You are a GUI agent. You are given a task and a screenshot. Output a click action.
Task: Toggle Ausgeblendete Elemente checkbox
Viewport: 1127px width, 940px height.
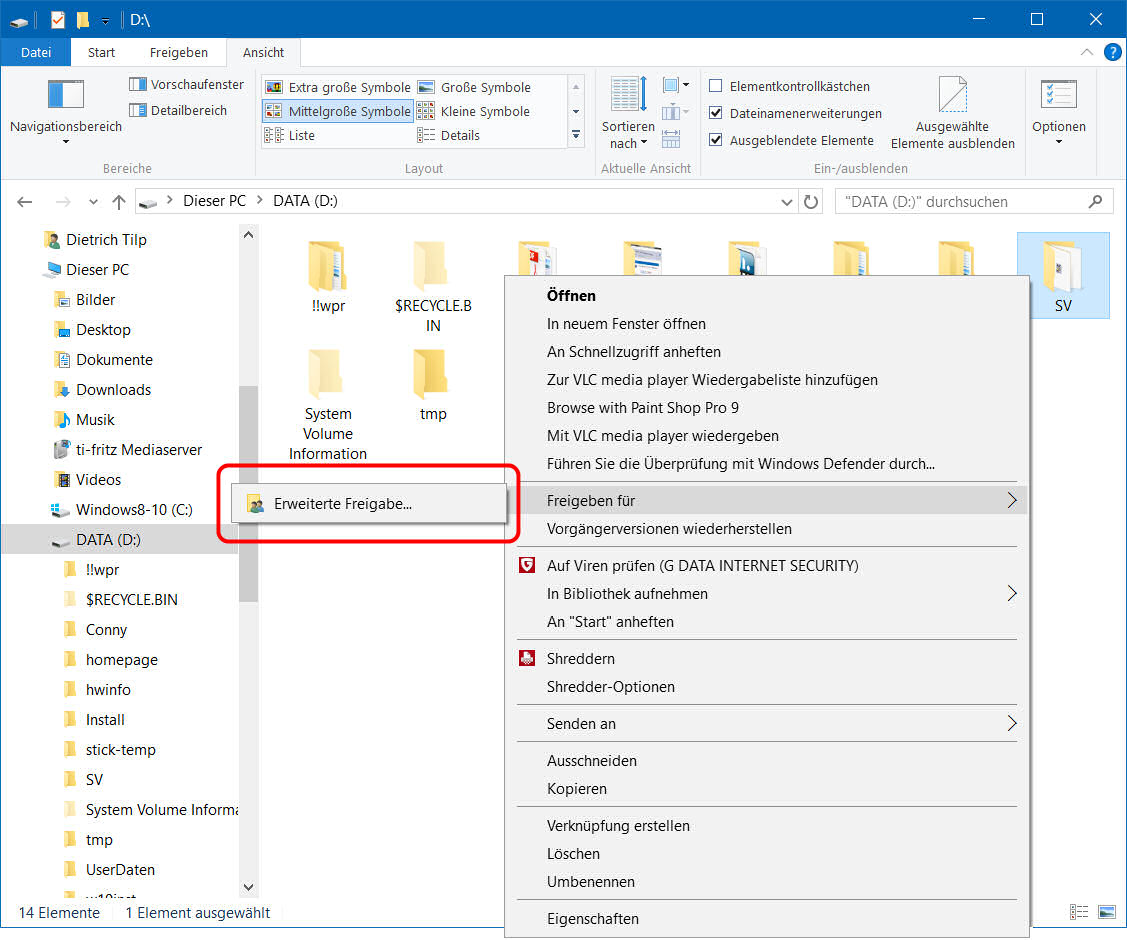point(716,141)
